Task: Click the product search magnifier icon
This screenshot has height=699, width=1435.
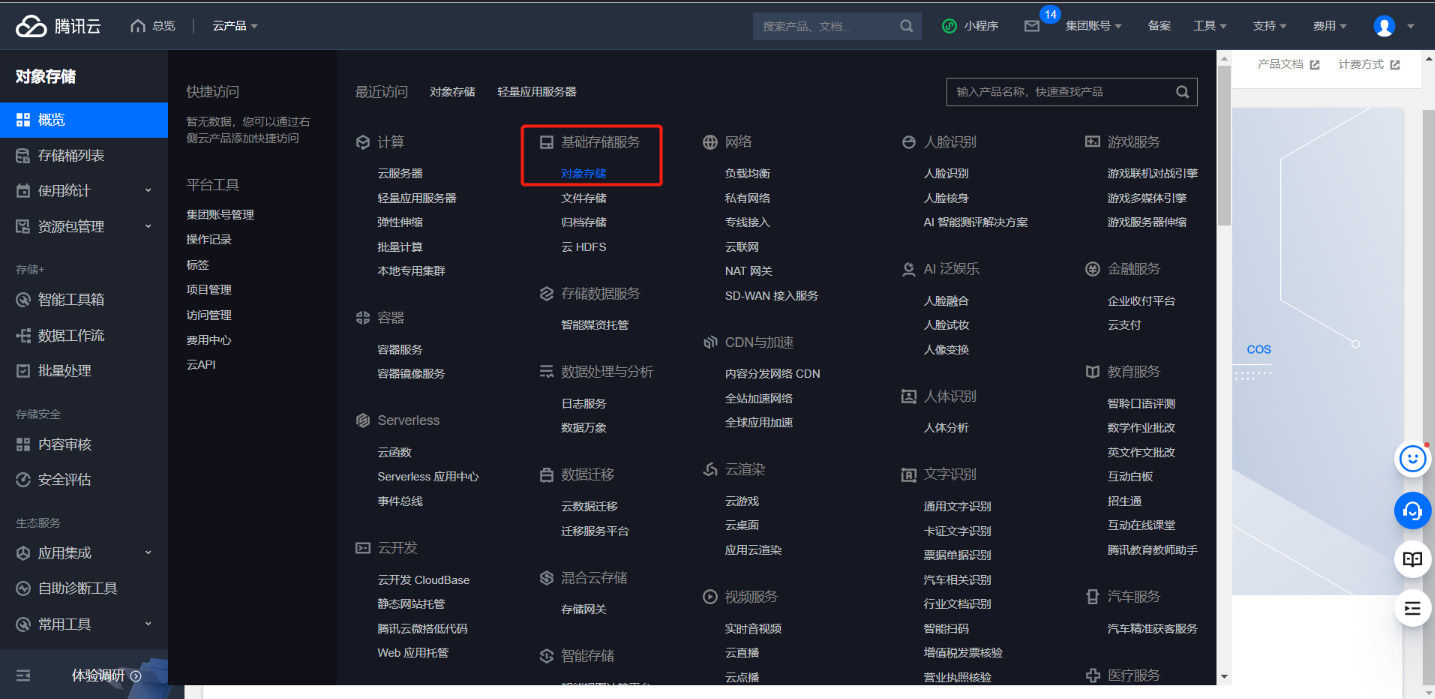Action: pos(1182,92)
